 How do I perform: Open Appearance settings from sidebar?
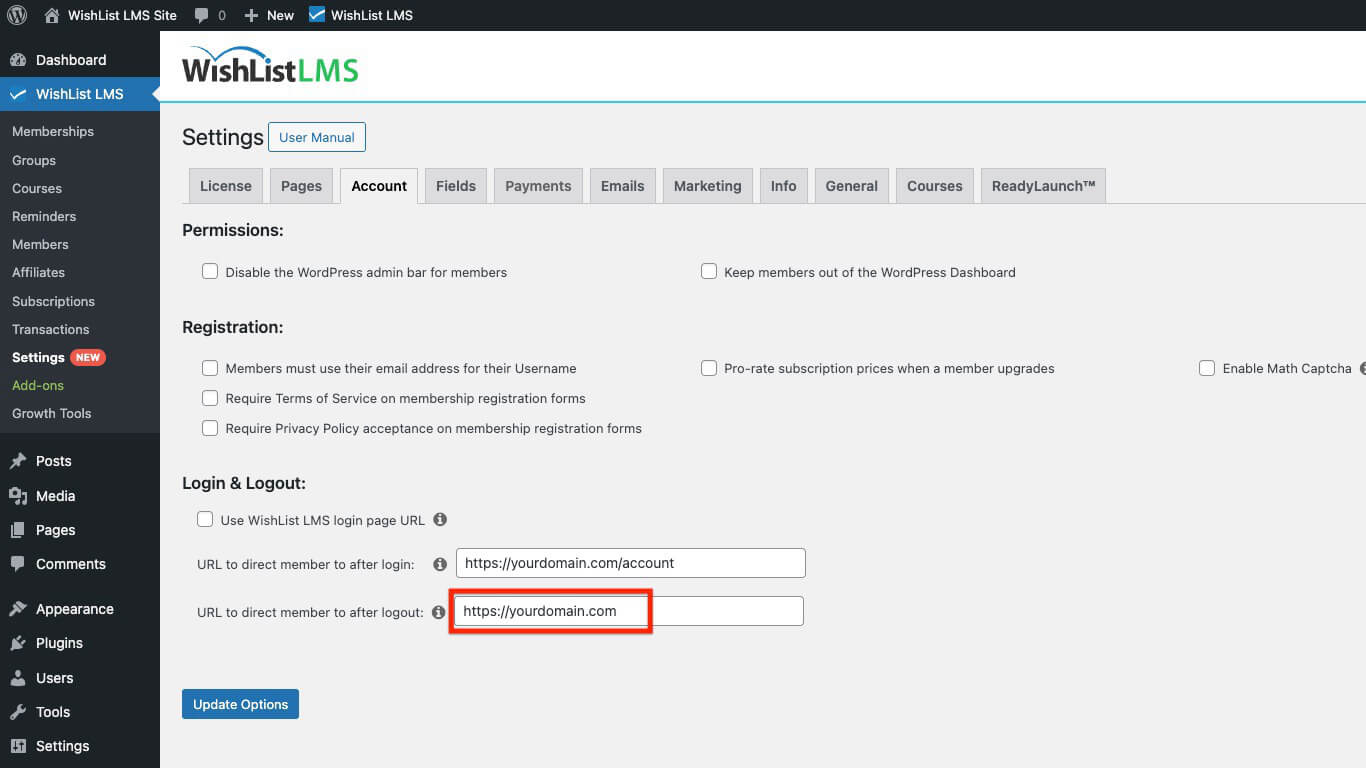75,609
